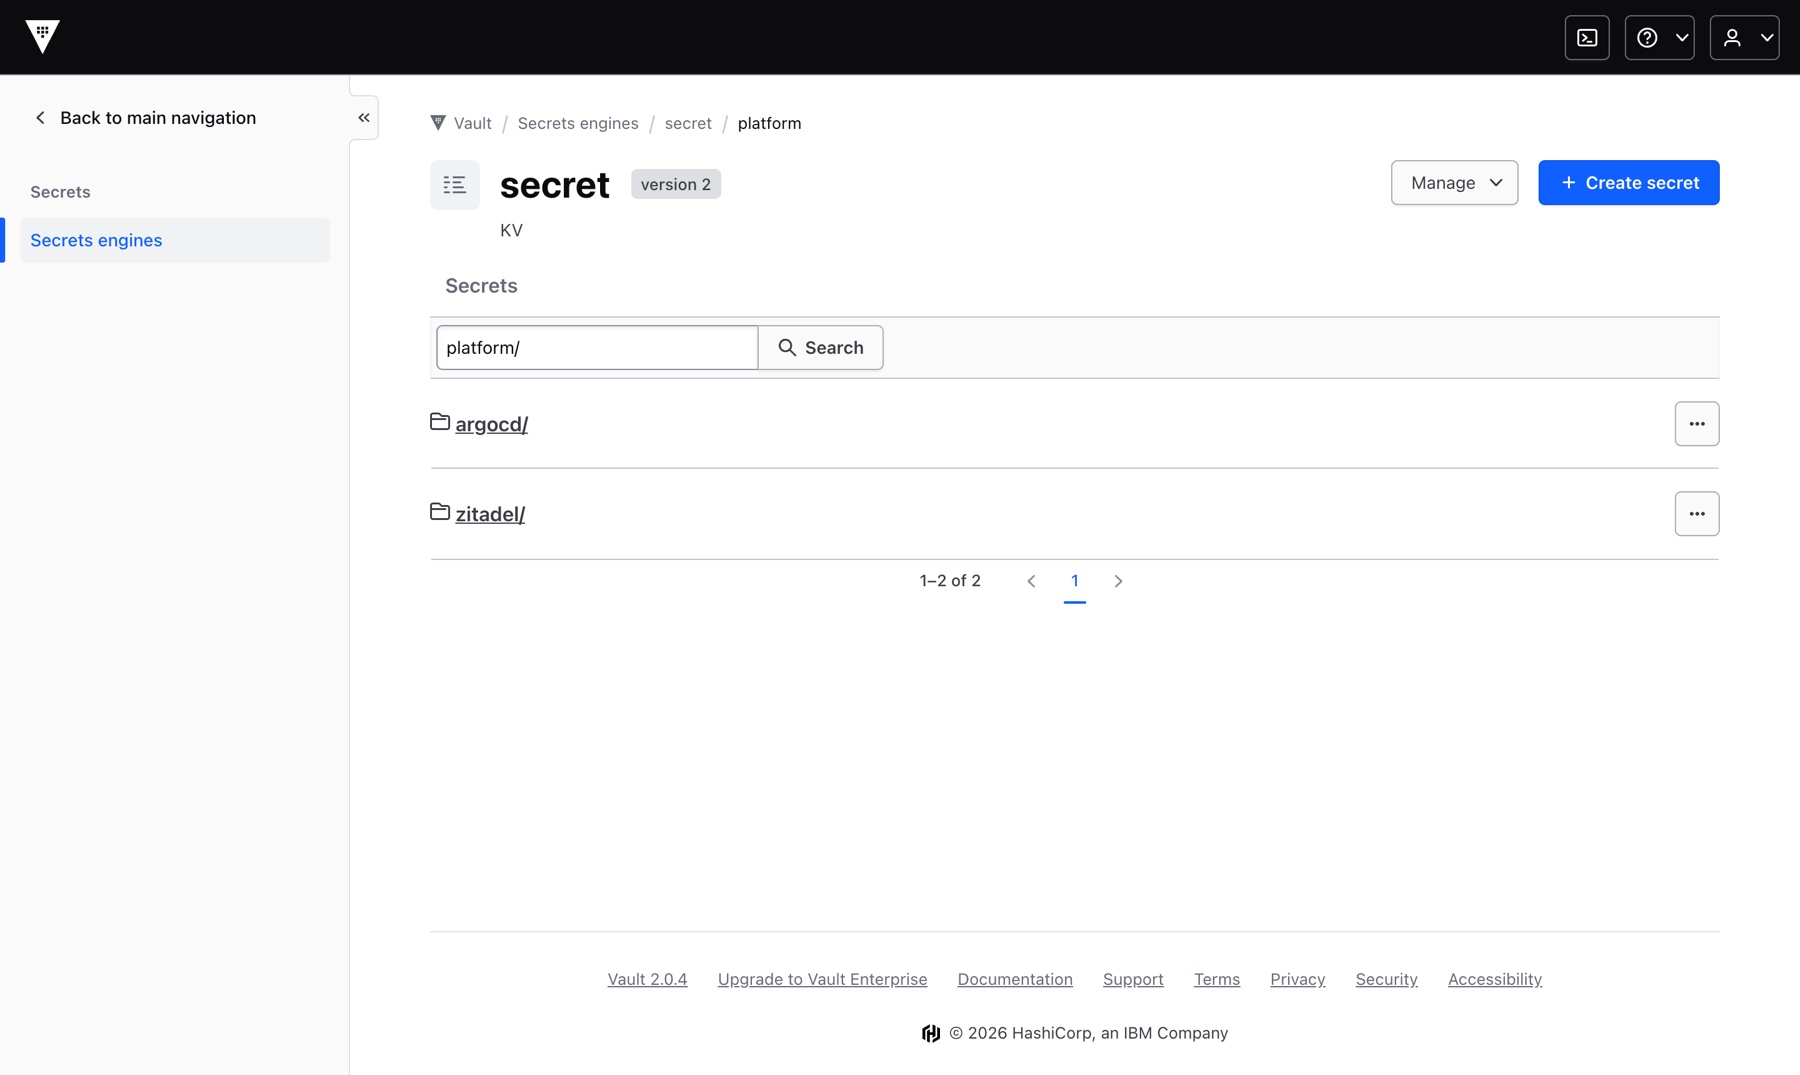Open the Accessibility footer link
1800x1075 pixels.
click(1495, 979)
